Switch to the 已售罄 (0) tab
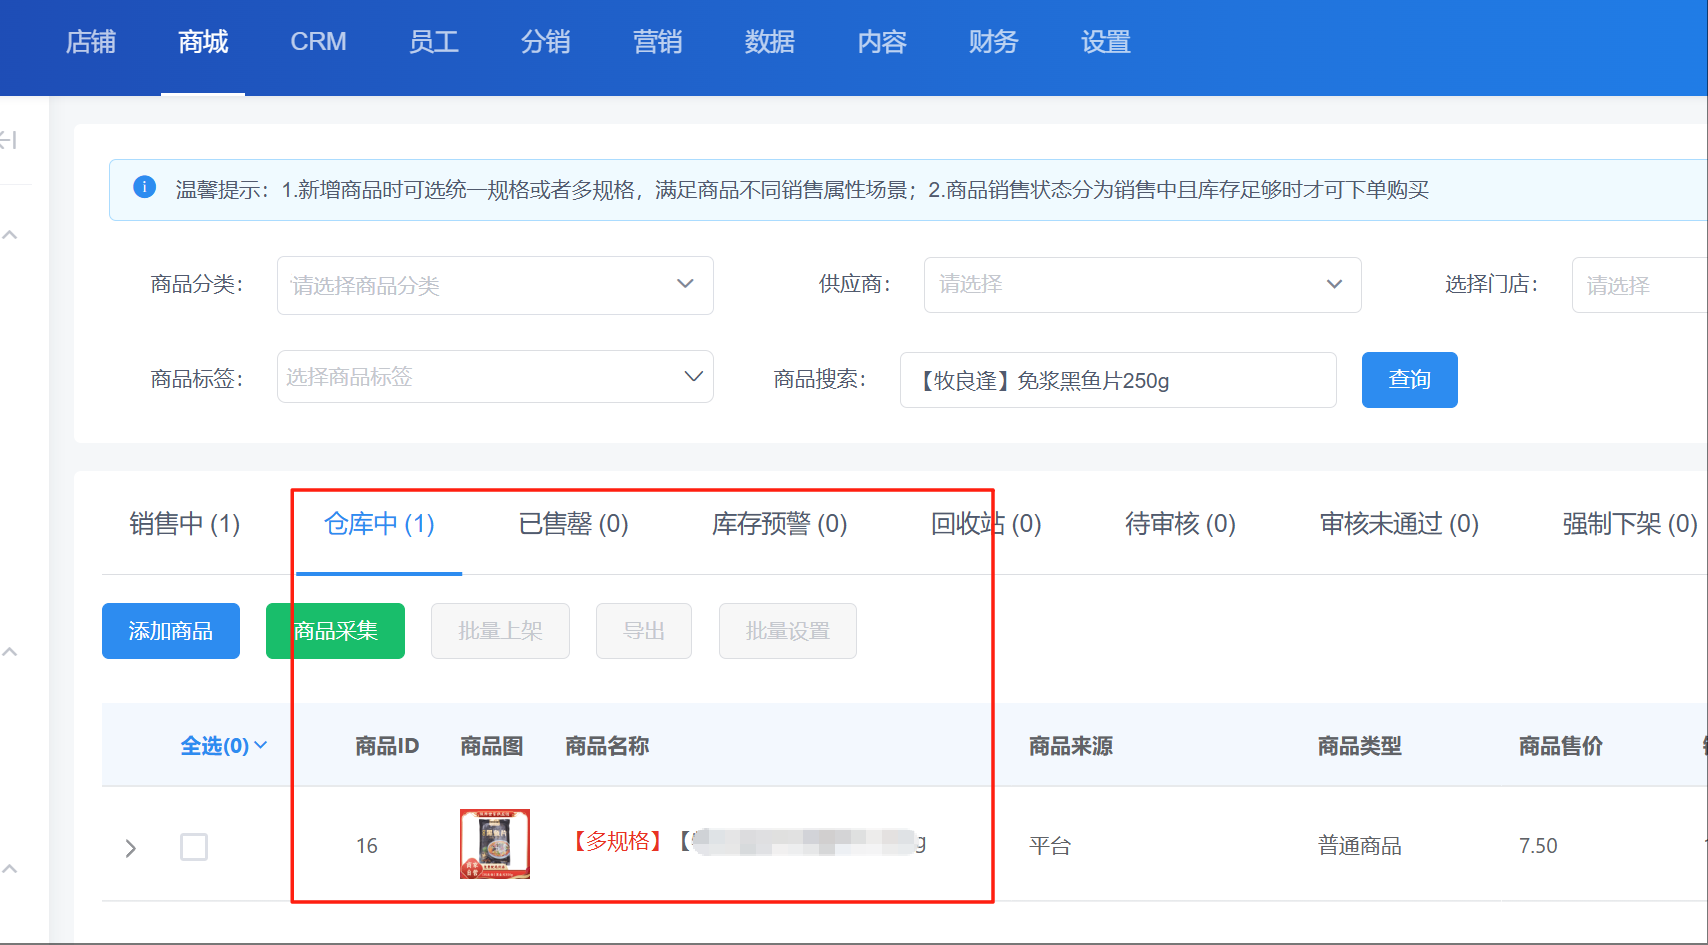1708x945 pixels. click(x=573, y=524)
